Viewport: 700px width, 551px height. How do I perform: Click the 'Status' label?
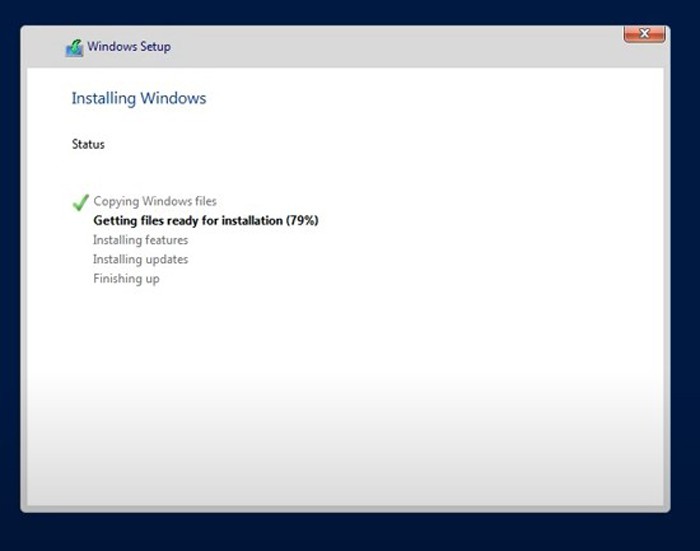tap(88, 144)
